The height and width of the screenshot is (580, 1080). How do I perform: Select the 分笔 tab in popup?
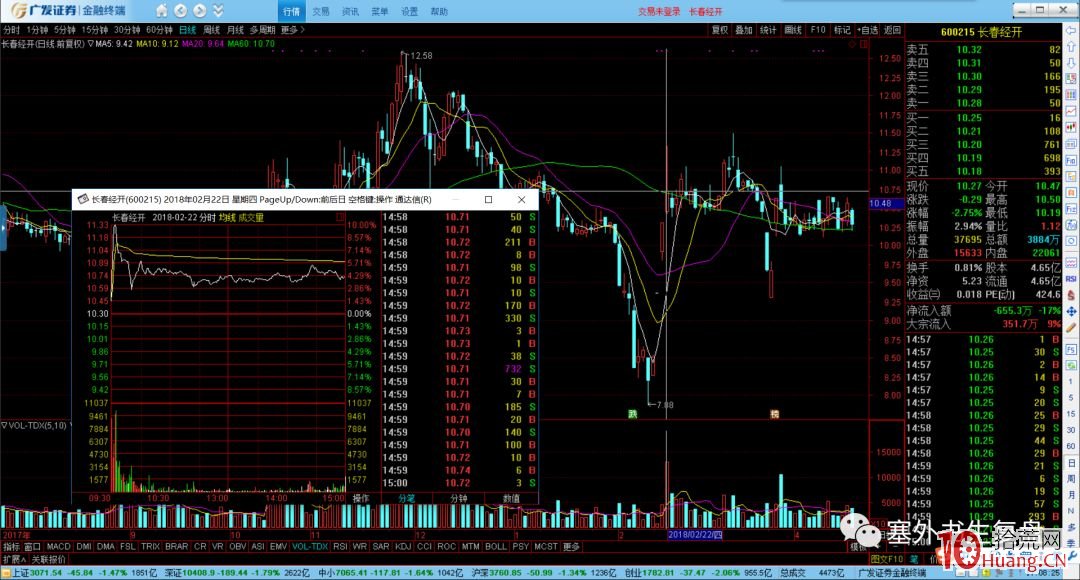pos(406,498)
